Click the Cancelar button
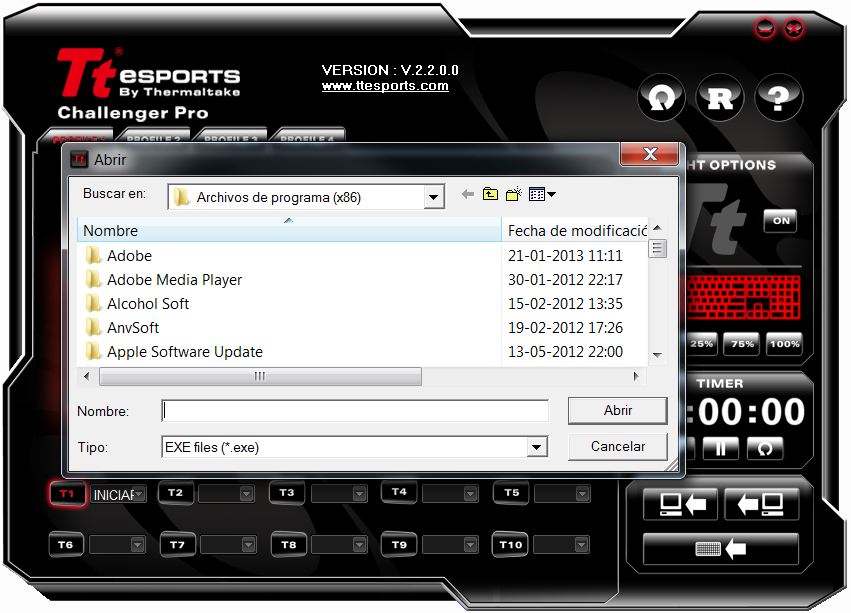Image resolution: width=851 pixels, height=613 pixels. [618, 446]
